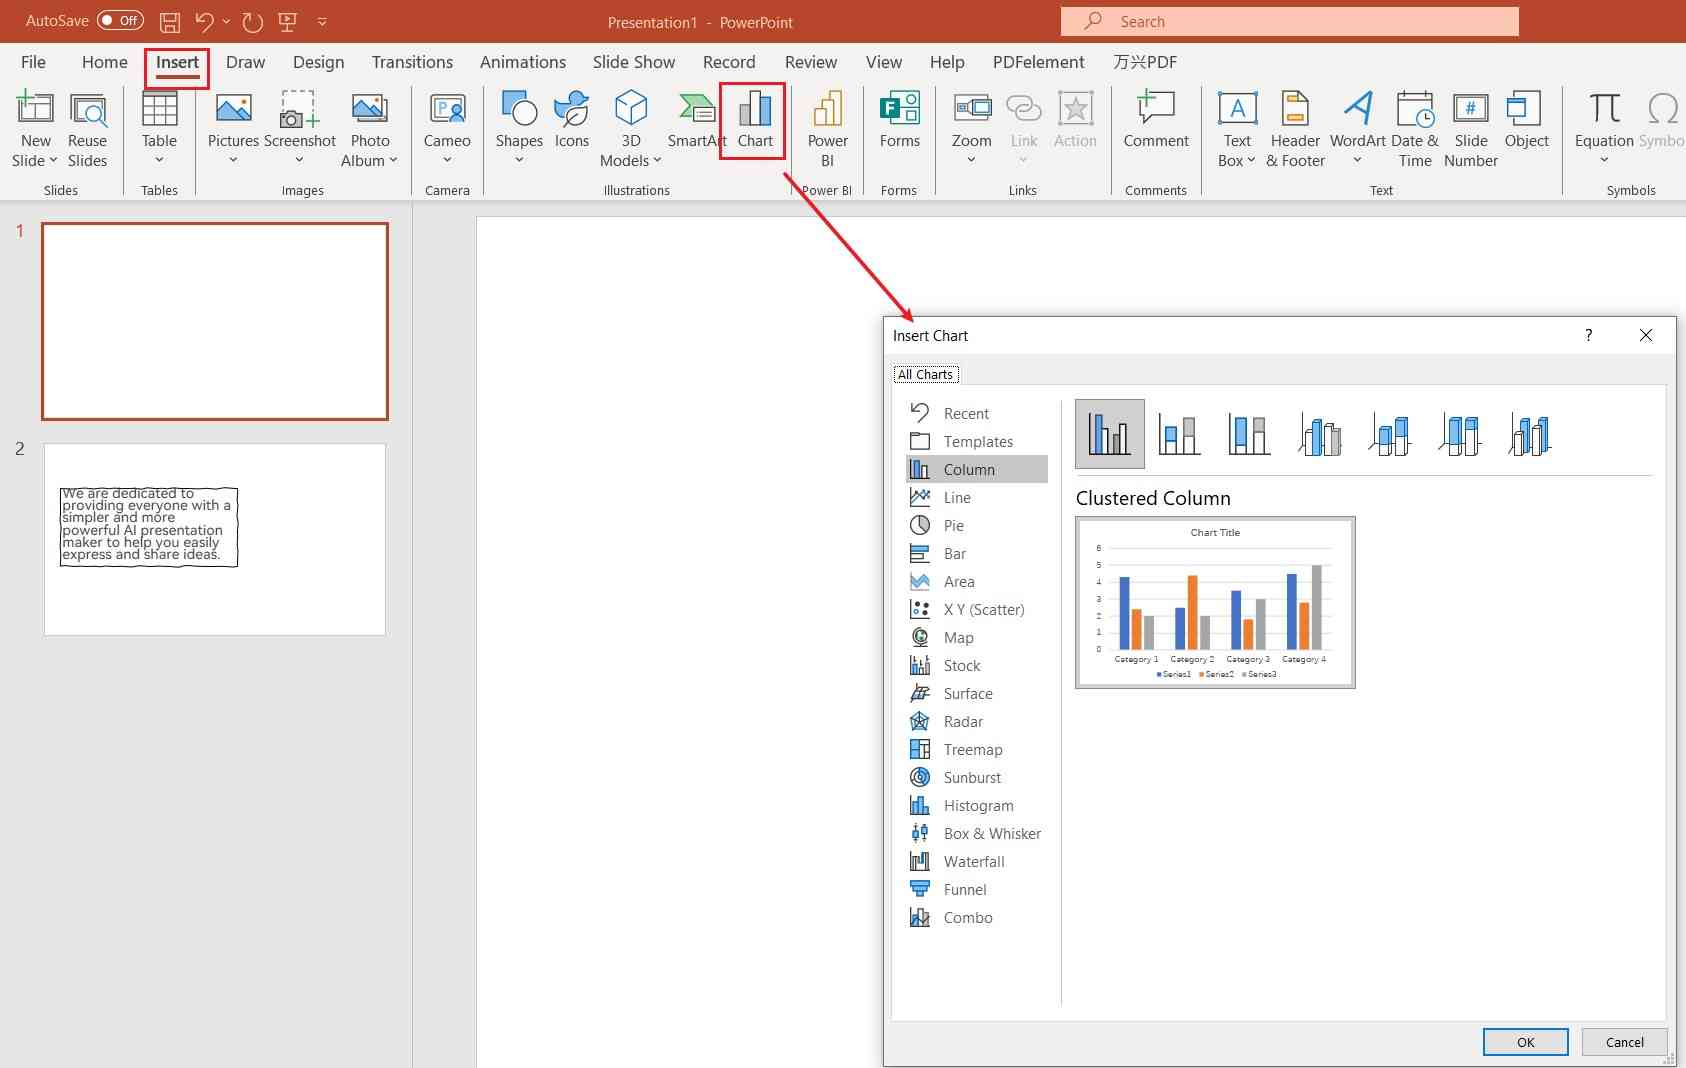Select slide 2 thumbnail
This screenshot has height=1068, width=1686.
tap(215, 539)
